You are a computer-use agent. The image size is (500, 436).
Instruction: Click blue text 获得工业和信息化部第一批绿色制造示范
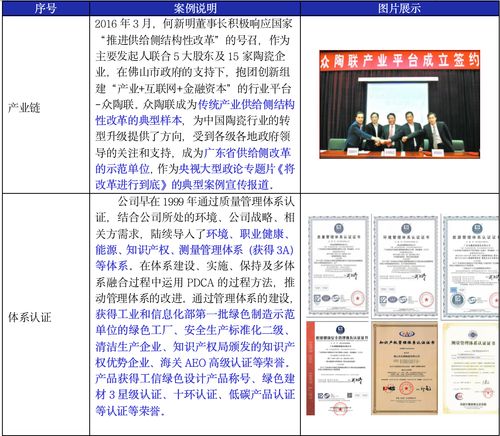coord(195,314)
